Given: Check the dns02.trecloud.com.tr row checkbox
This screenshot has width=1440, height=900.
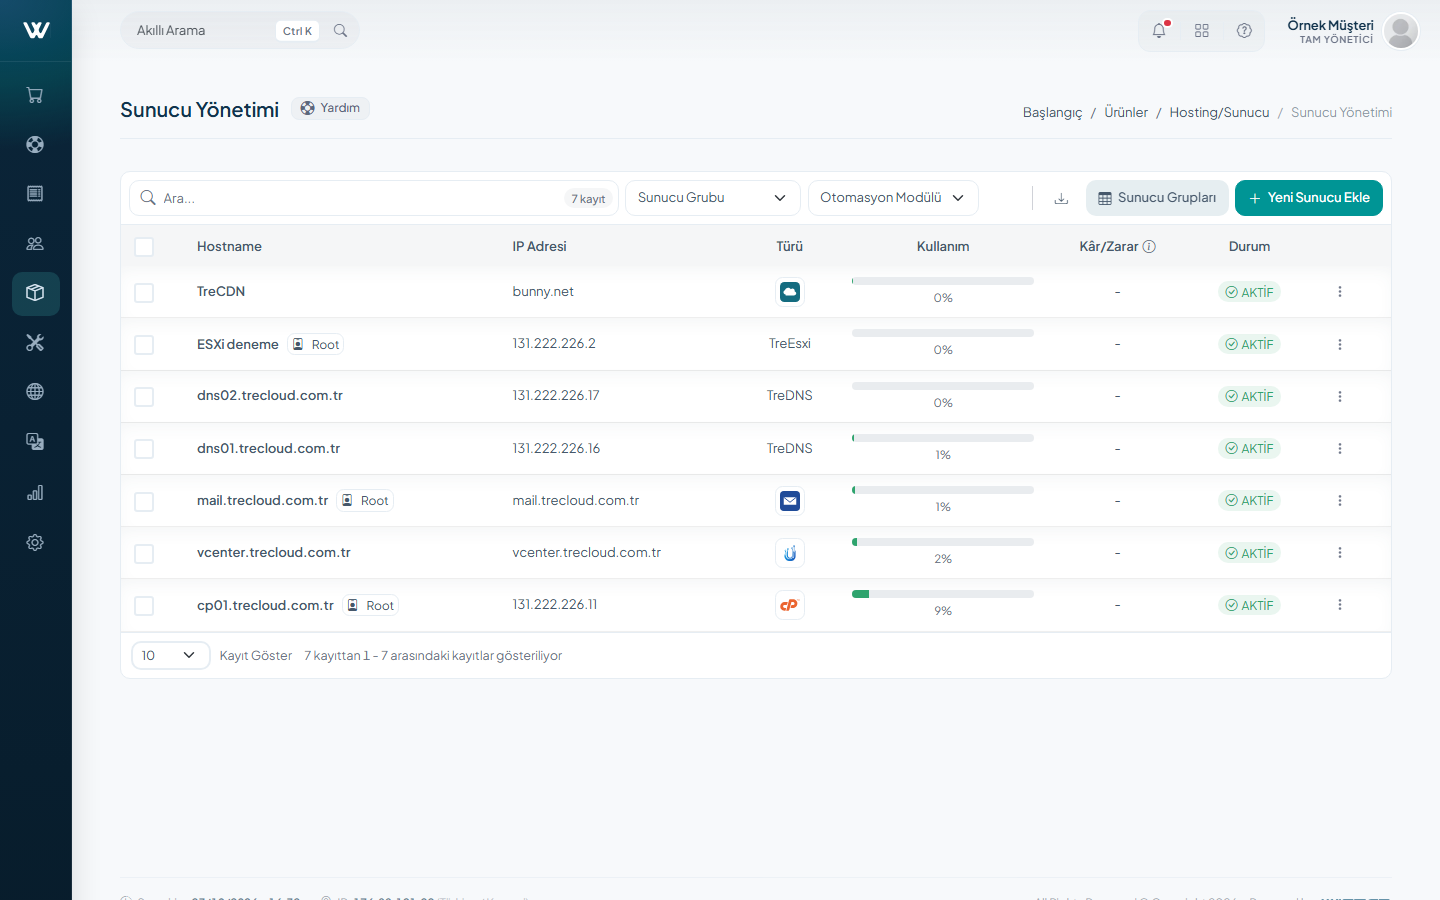Looking at the screenshot, I should [x=144, y=397].
